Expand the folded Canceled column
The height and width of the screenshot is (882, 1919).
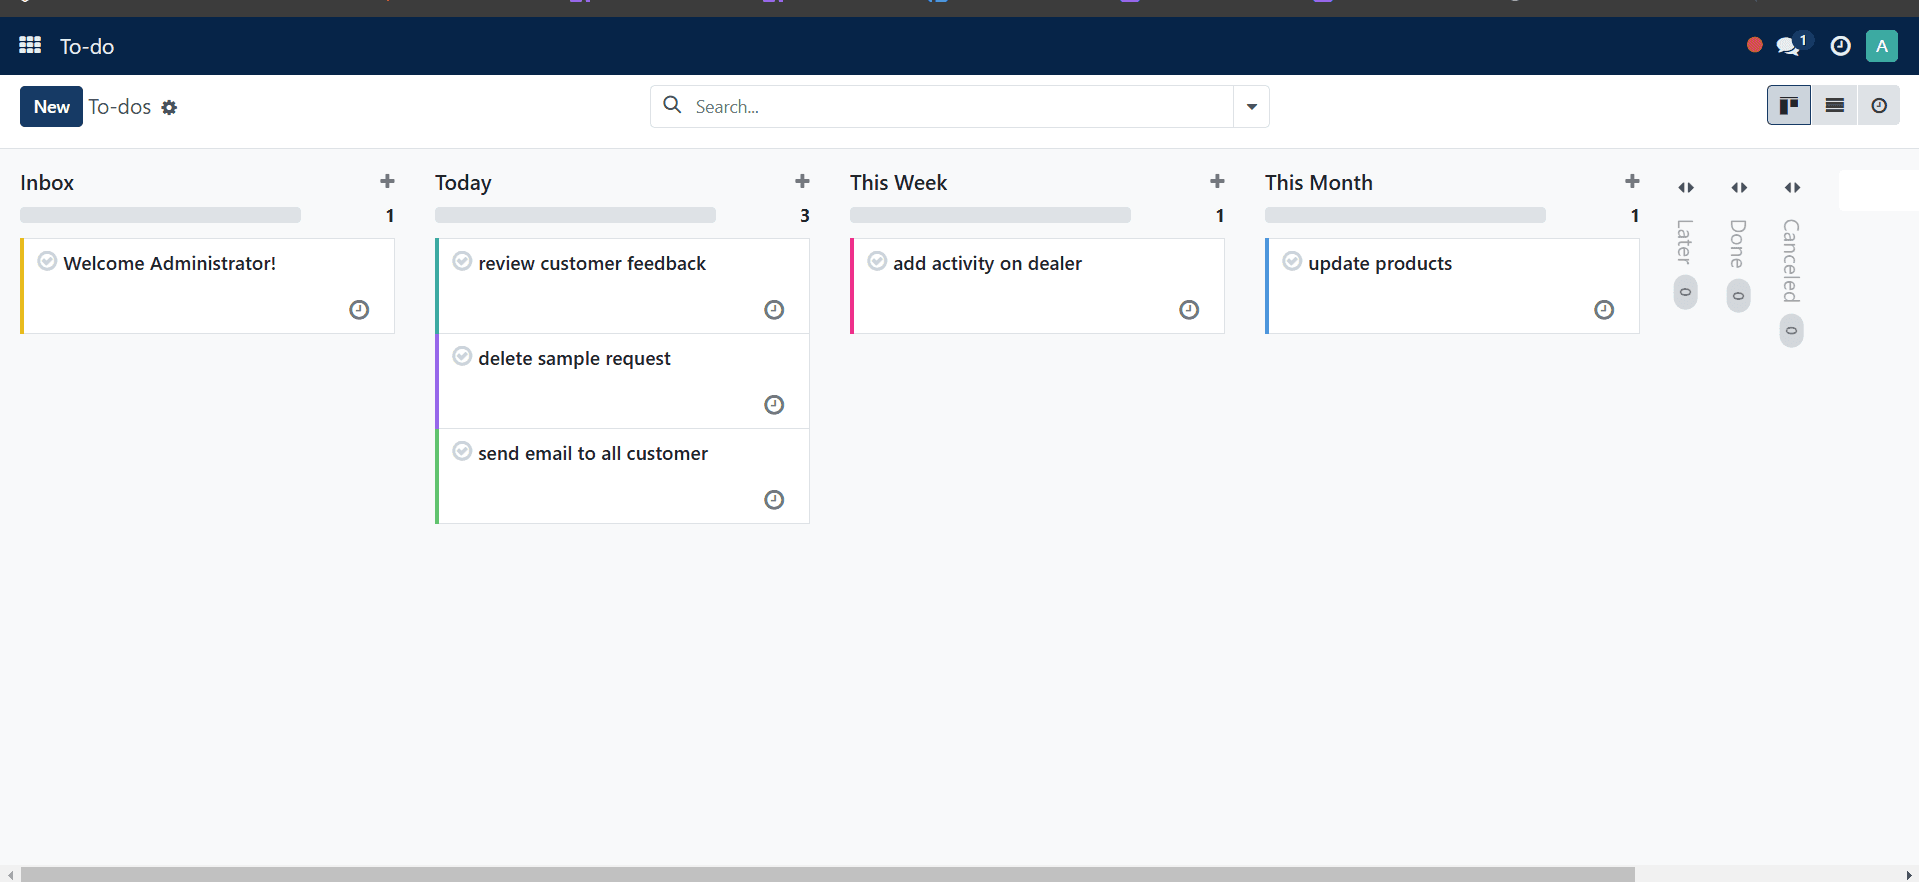pyautogui.click(x=1792, y=187)
